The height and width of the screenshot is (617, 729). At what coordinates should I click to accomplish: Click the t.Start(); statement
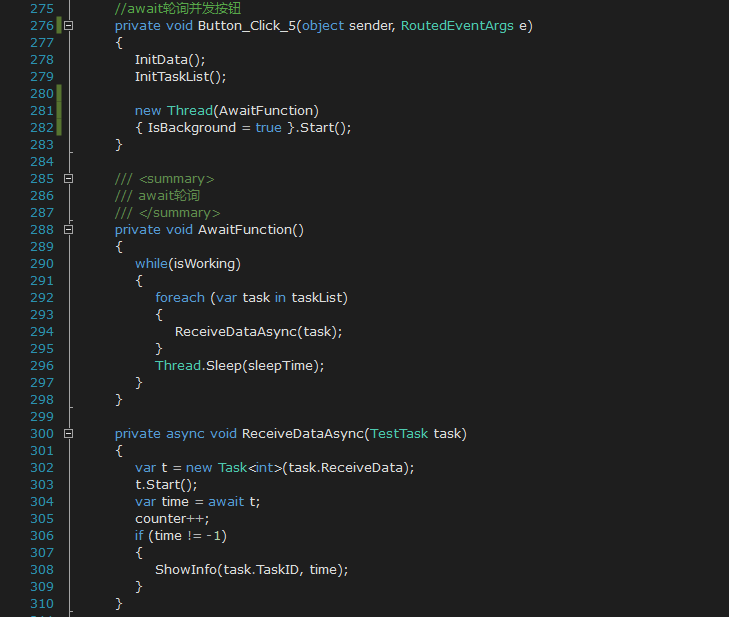coord(166,485)
